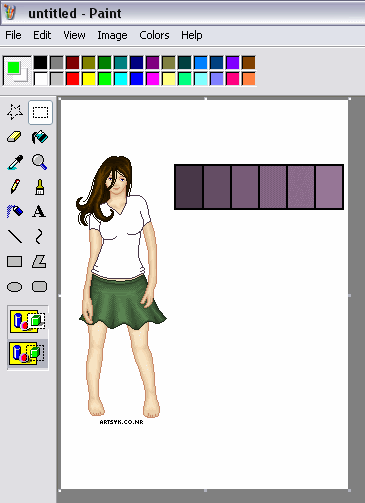Pick the Airbrush spray can tool
365x503 pixels.
click(x=15, y=211)
